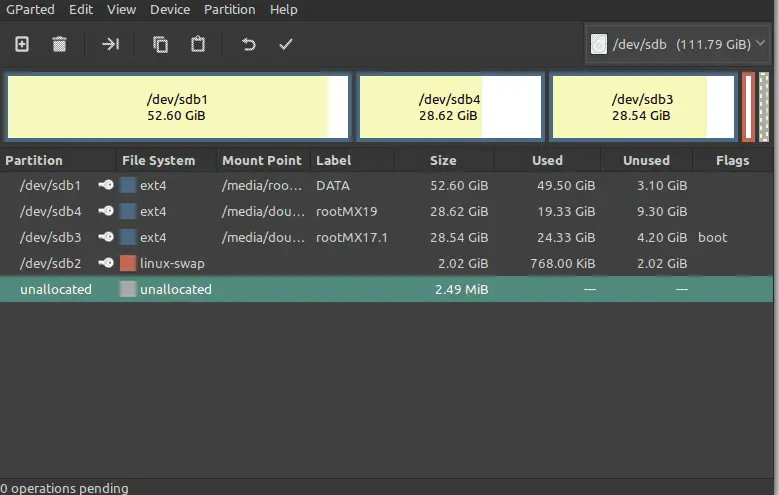The width and height of the screenshot is (779, 495).
Task: Click the /media/roo… mount point cell
Action: [262, 185]
